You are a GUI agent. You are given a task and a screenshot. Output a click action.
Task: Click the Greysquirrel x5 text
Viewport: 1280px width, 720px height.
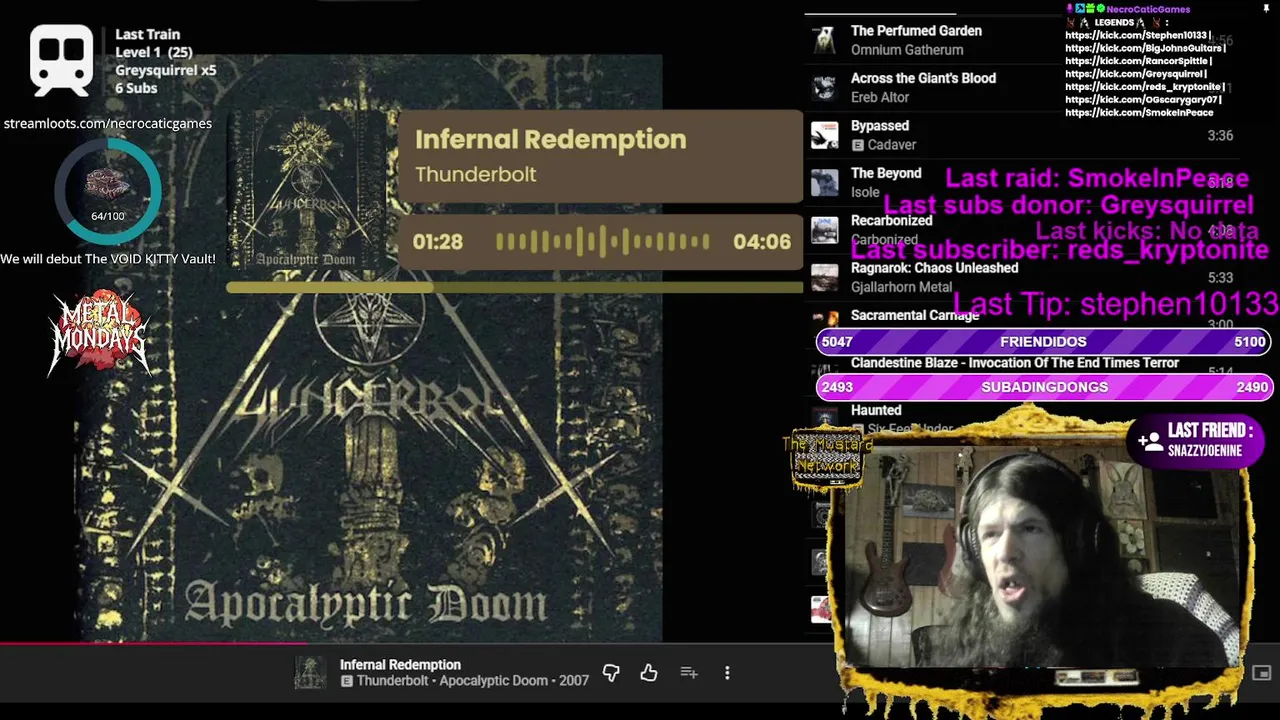coord(165,70)
